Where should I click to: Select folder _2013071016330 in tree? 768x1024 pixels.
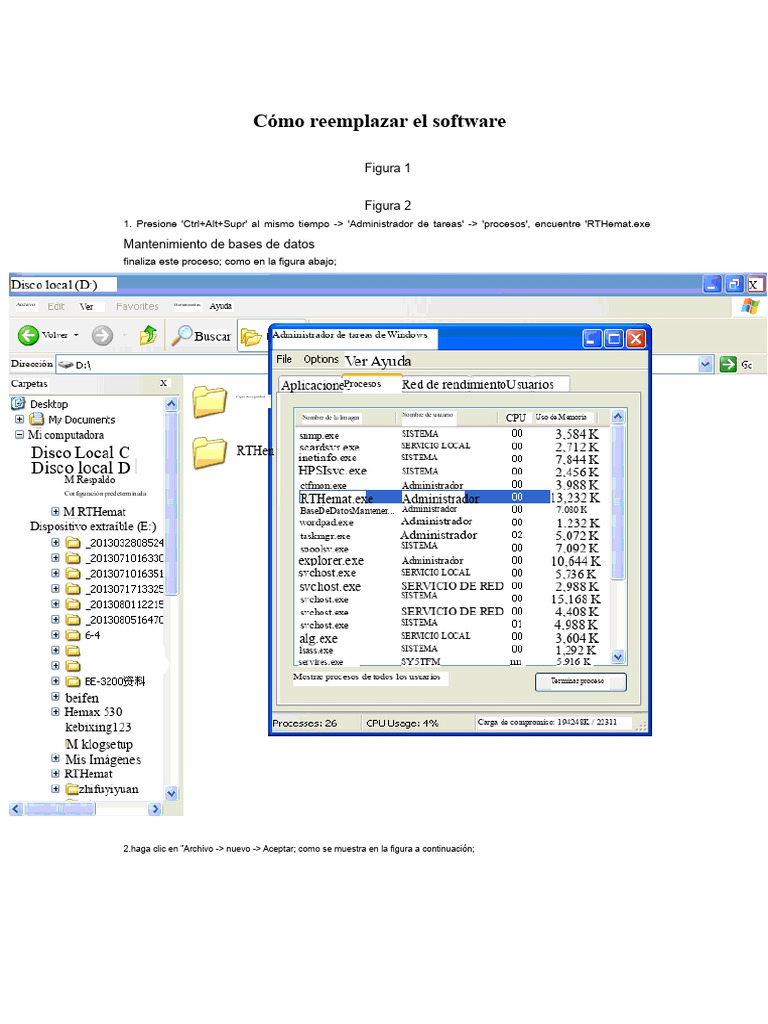(x=116, y=558)
